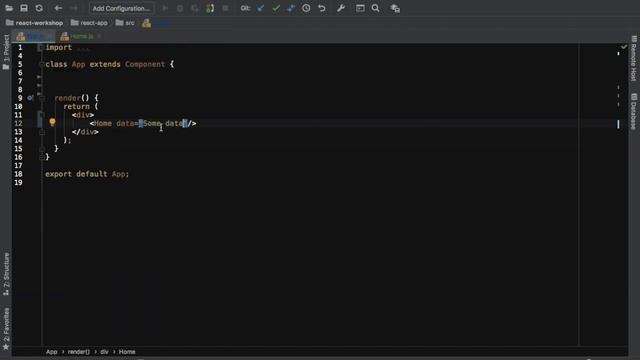Image resolution: width=640 pixels, height=360 pixels.
Task: Click the scrollbar marker at line 12
Action: (x=618, y=124)
